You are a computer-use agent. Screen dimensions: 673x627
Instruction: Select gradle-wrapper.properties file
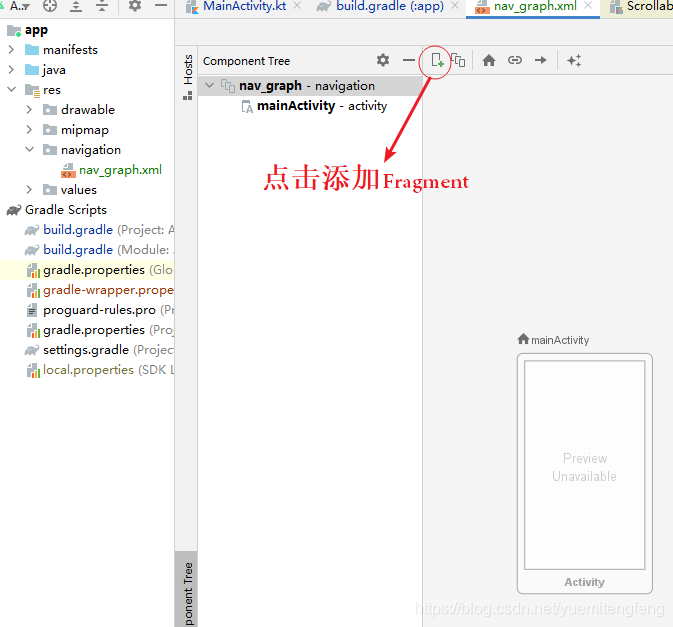pos(100,290)
